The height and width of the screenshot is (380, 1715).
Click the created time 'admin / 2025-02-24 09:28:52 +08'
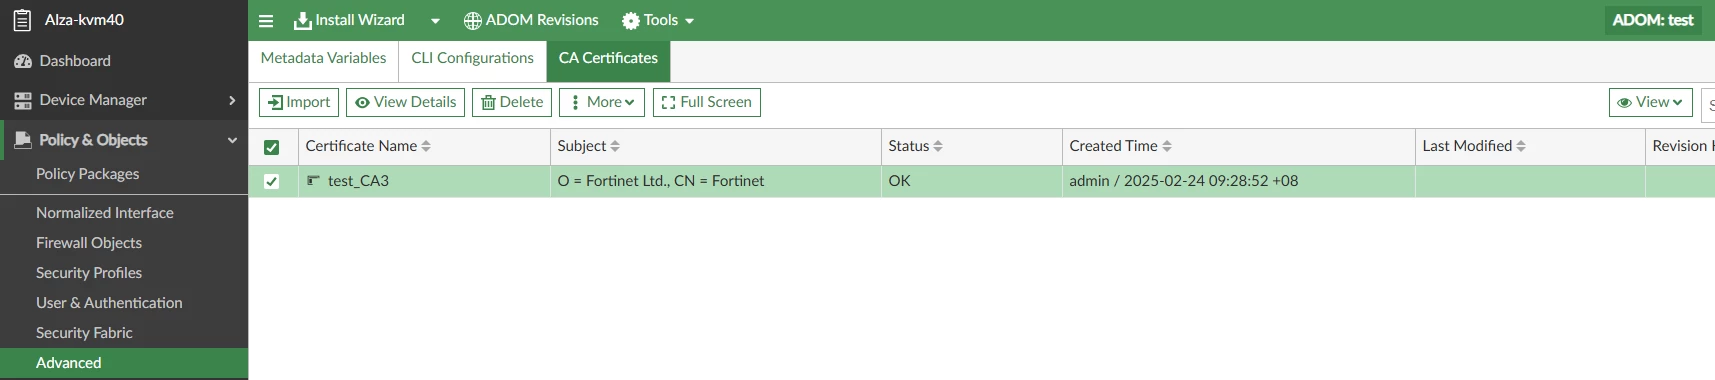pos(1184,181)
